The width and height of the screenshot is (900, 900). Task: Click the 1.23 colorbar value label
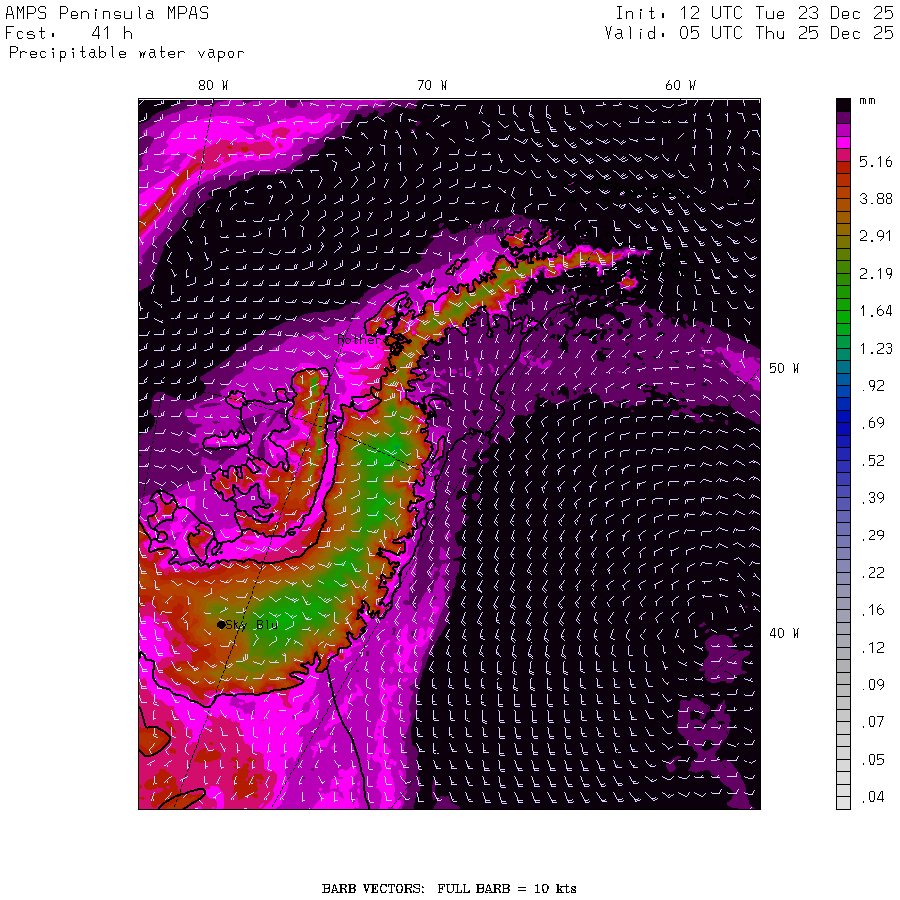pos(876,348)
